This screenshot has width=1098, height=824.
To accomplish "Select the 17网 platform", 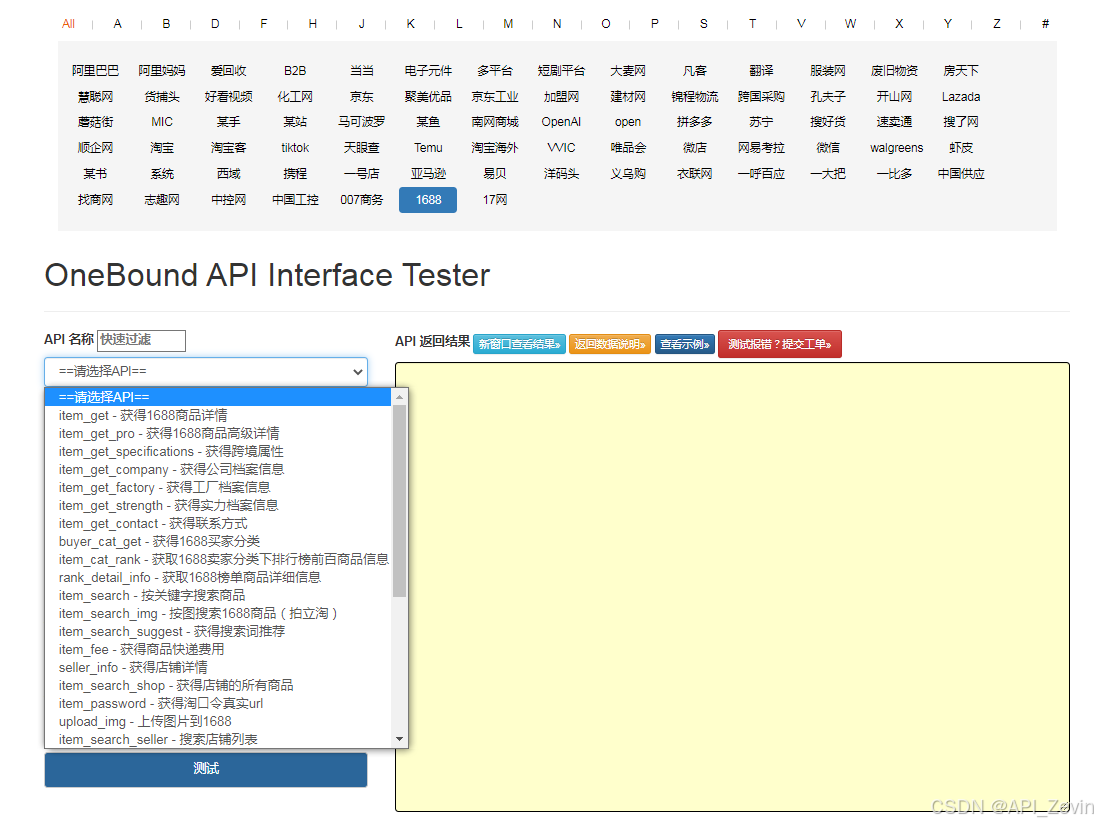I will [x=494, y=200].
